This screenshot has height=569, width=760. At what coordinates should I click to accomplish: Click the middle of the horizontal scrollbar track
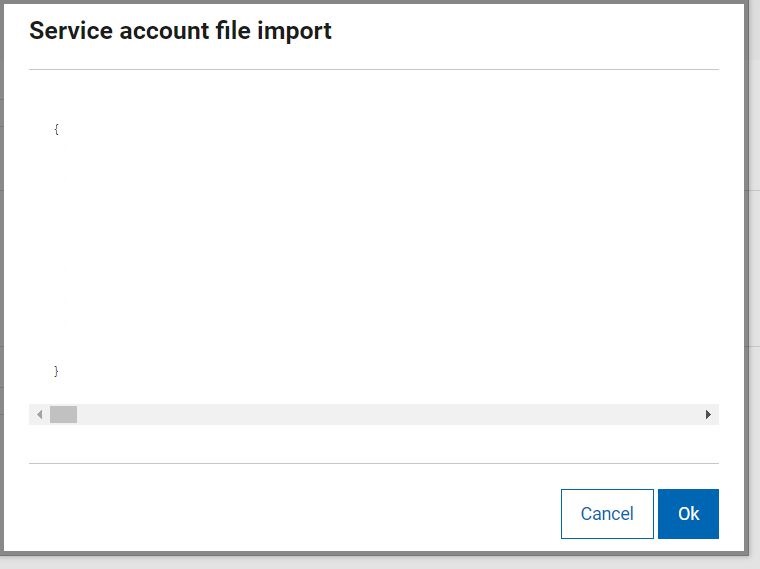click(x=374, y=414)
